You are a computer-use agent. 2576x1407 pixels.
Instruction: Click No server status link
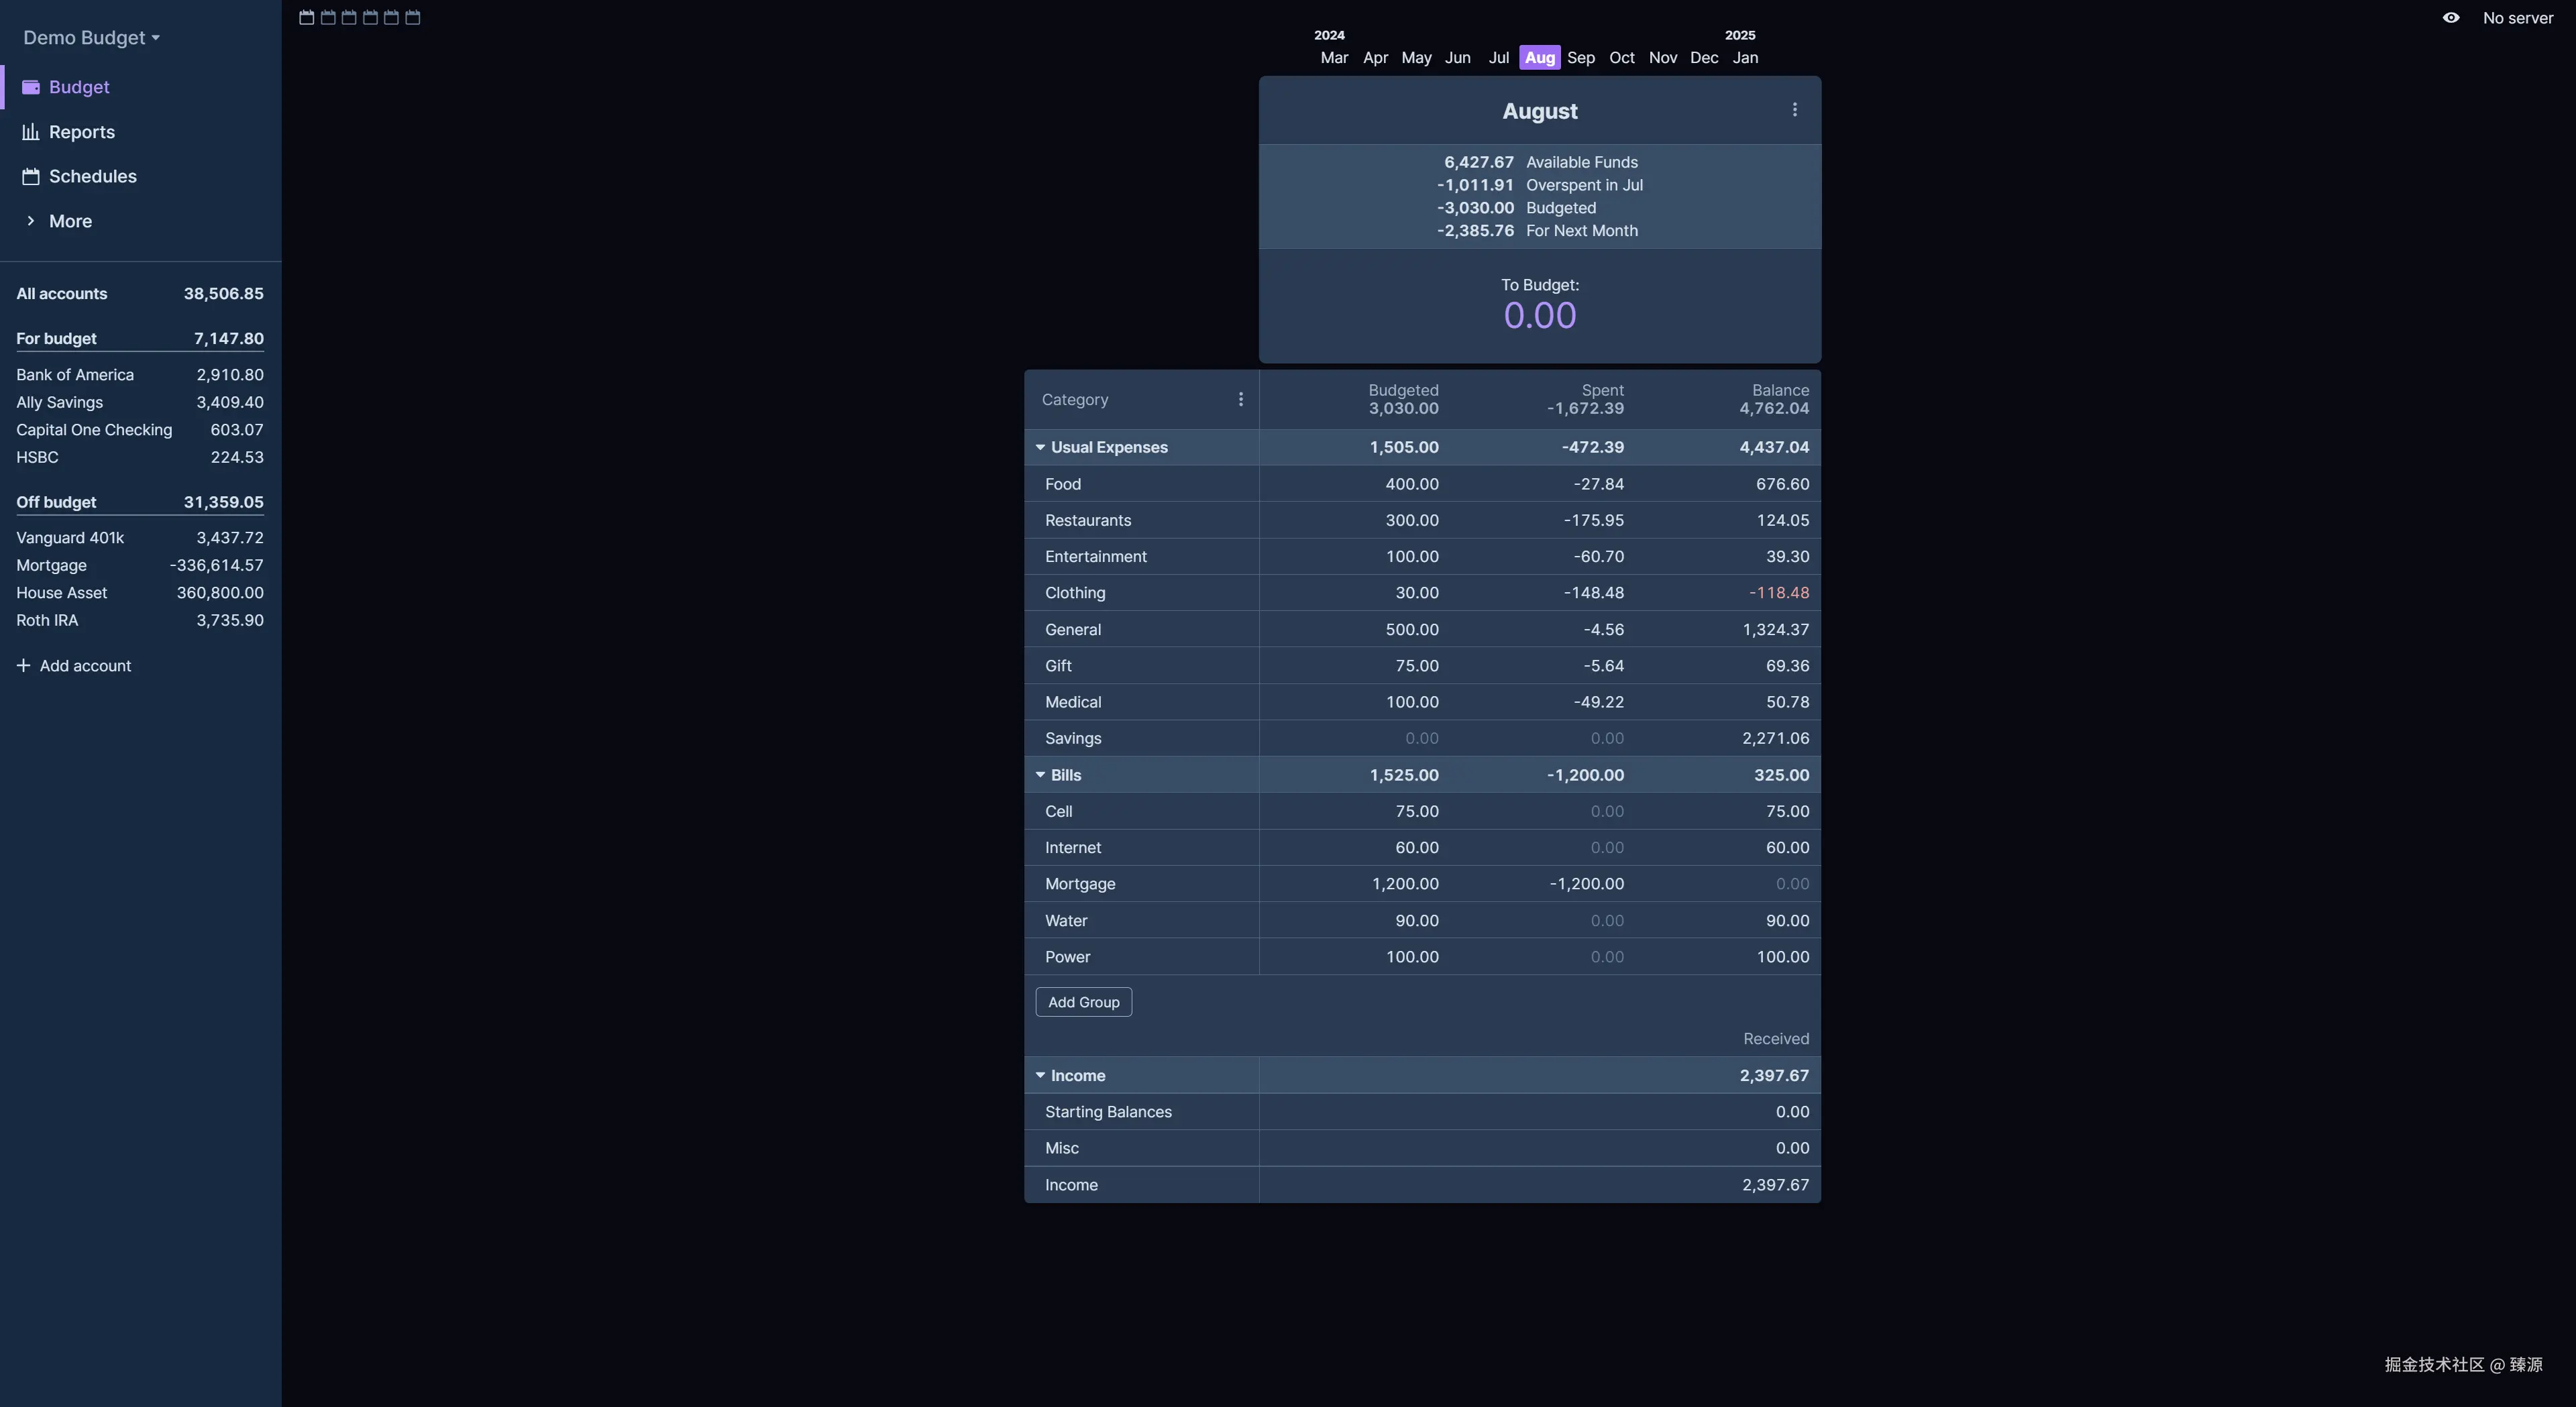coord(2517,18)
